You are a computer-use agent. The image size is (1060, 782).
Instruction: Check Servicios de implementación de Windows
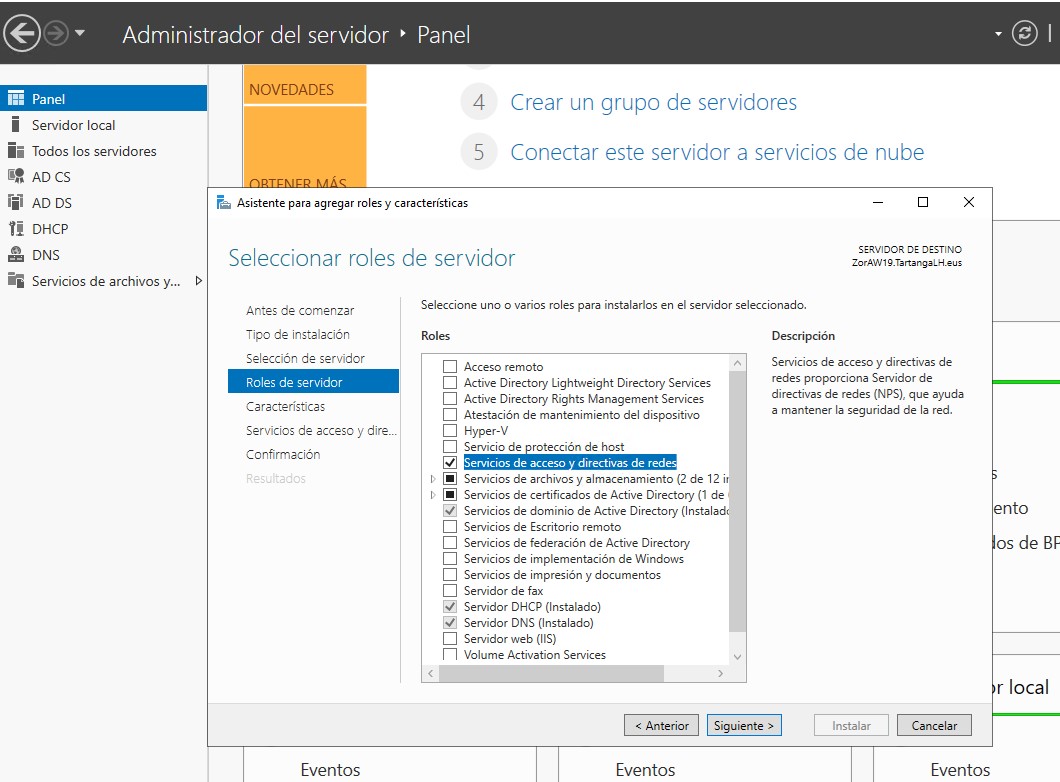450,559
